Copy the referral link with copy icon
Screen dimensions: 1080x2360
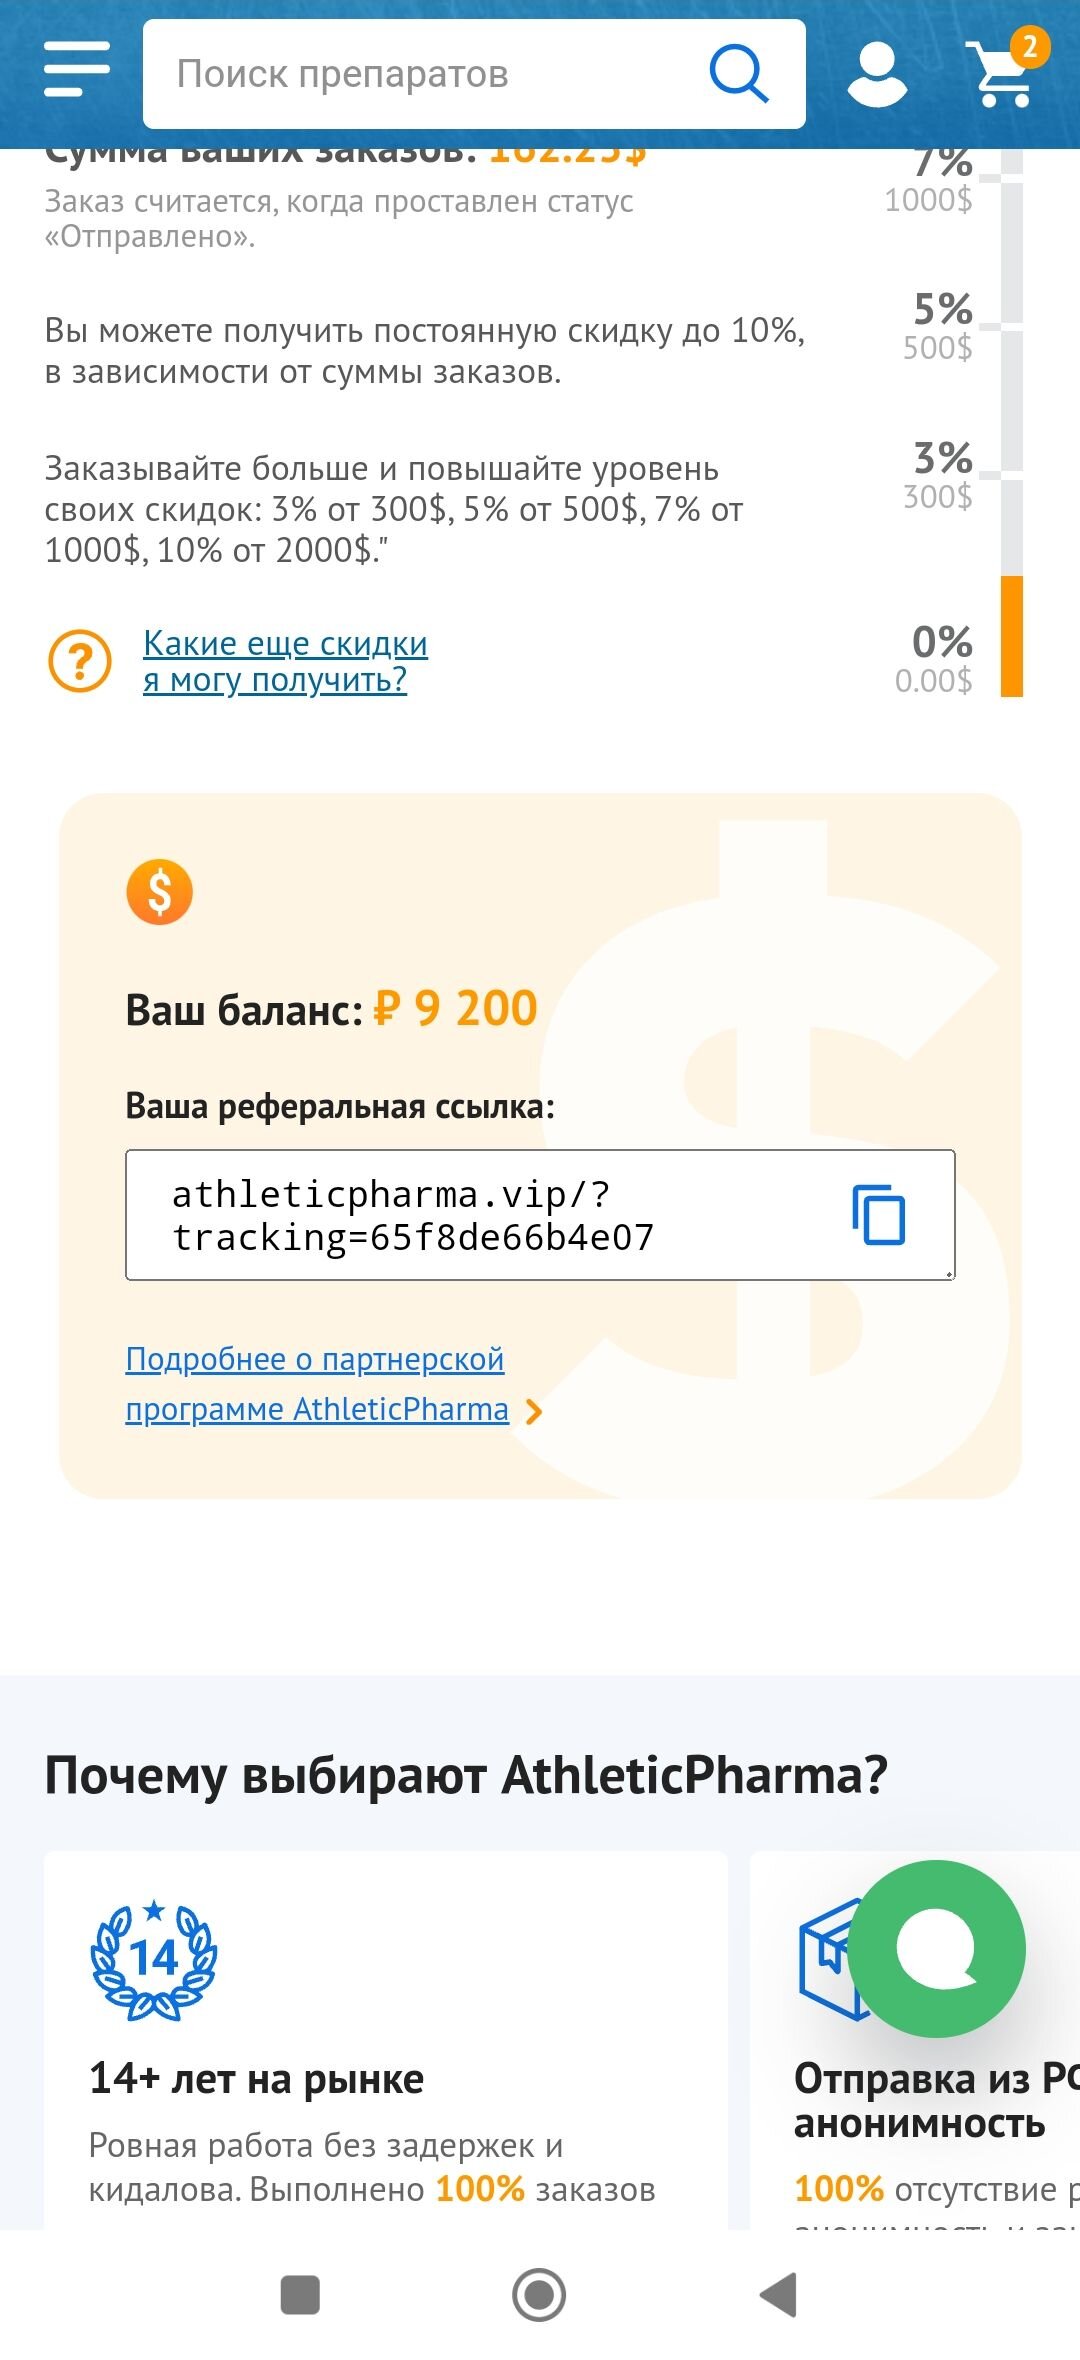(x=878, y=1215)
